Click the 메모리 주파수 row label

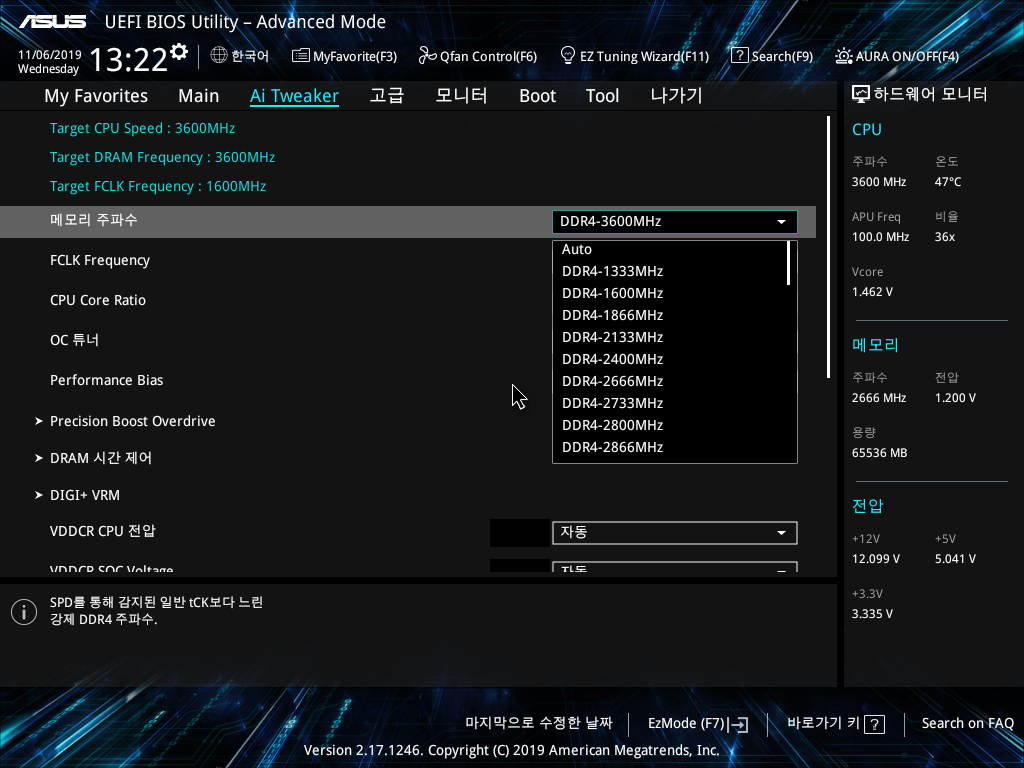point(93,220)
